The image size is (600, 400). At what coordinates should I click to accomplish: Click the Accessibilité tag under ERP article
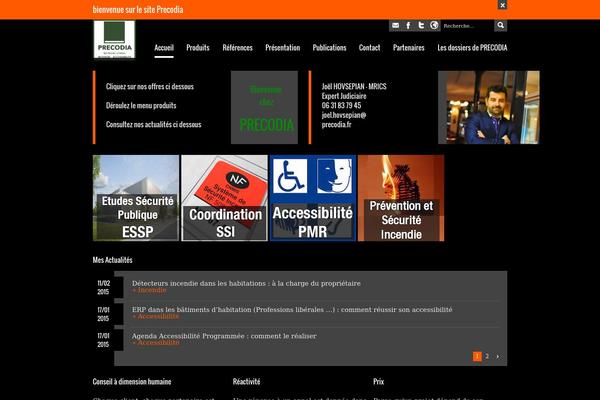[x=156, y=316]
